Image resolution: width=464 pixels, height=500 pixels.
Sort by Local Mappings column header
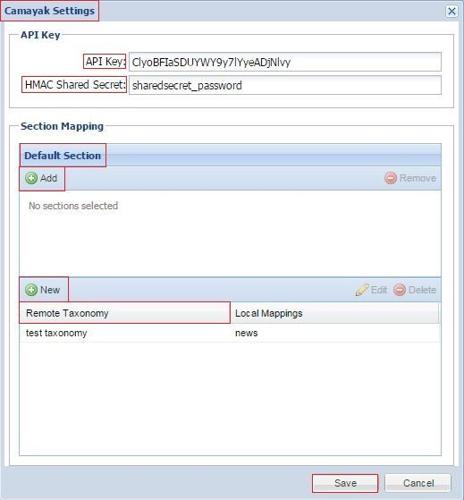click(335, 313)
